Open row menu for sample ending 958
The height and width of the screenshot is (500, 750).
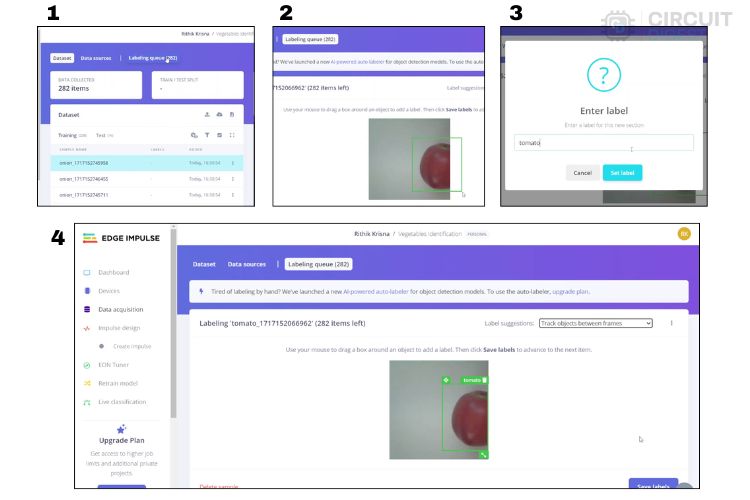pyautogui.click(x=233, y=163)
